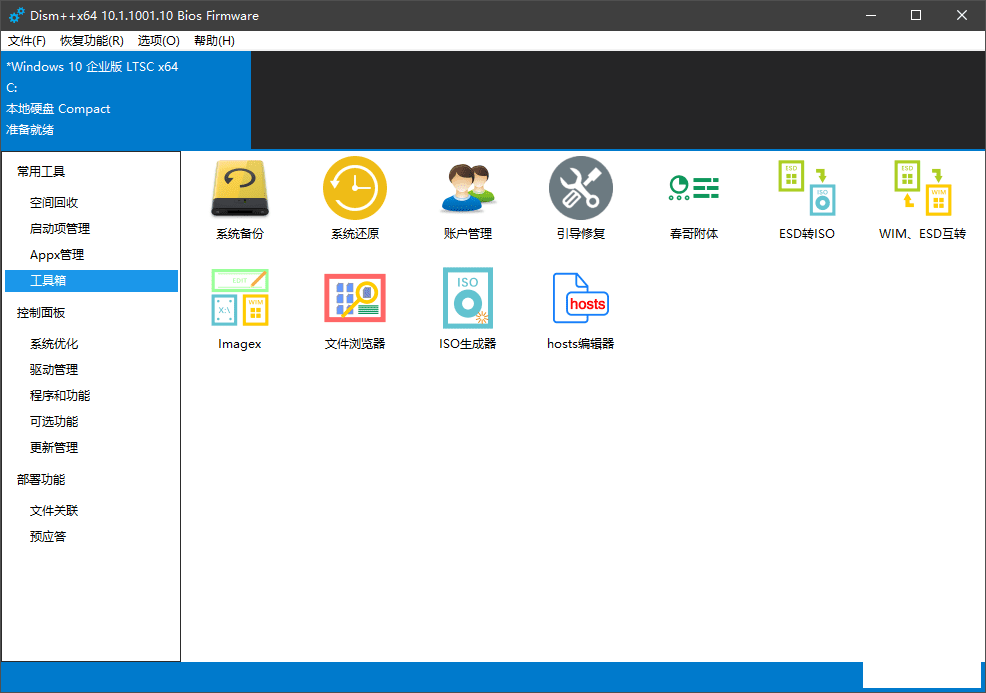Open 账户管理 account management
This screenshot has width=986, height=693.
(x=467, y=199)
